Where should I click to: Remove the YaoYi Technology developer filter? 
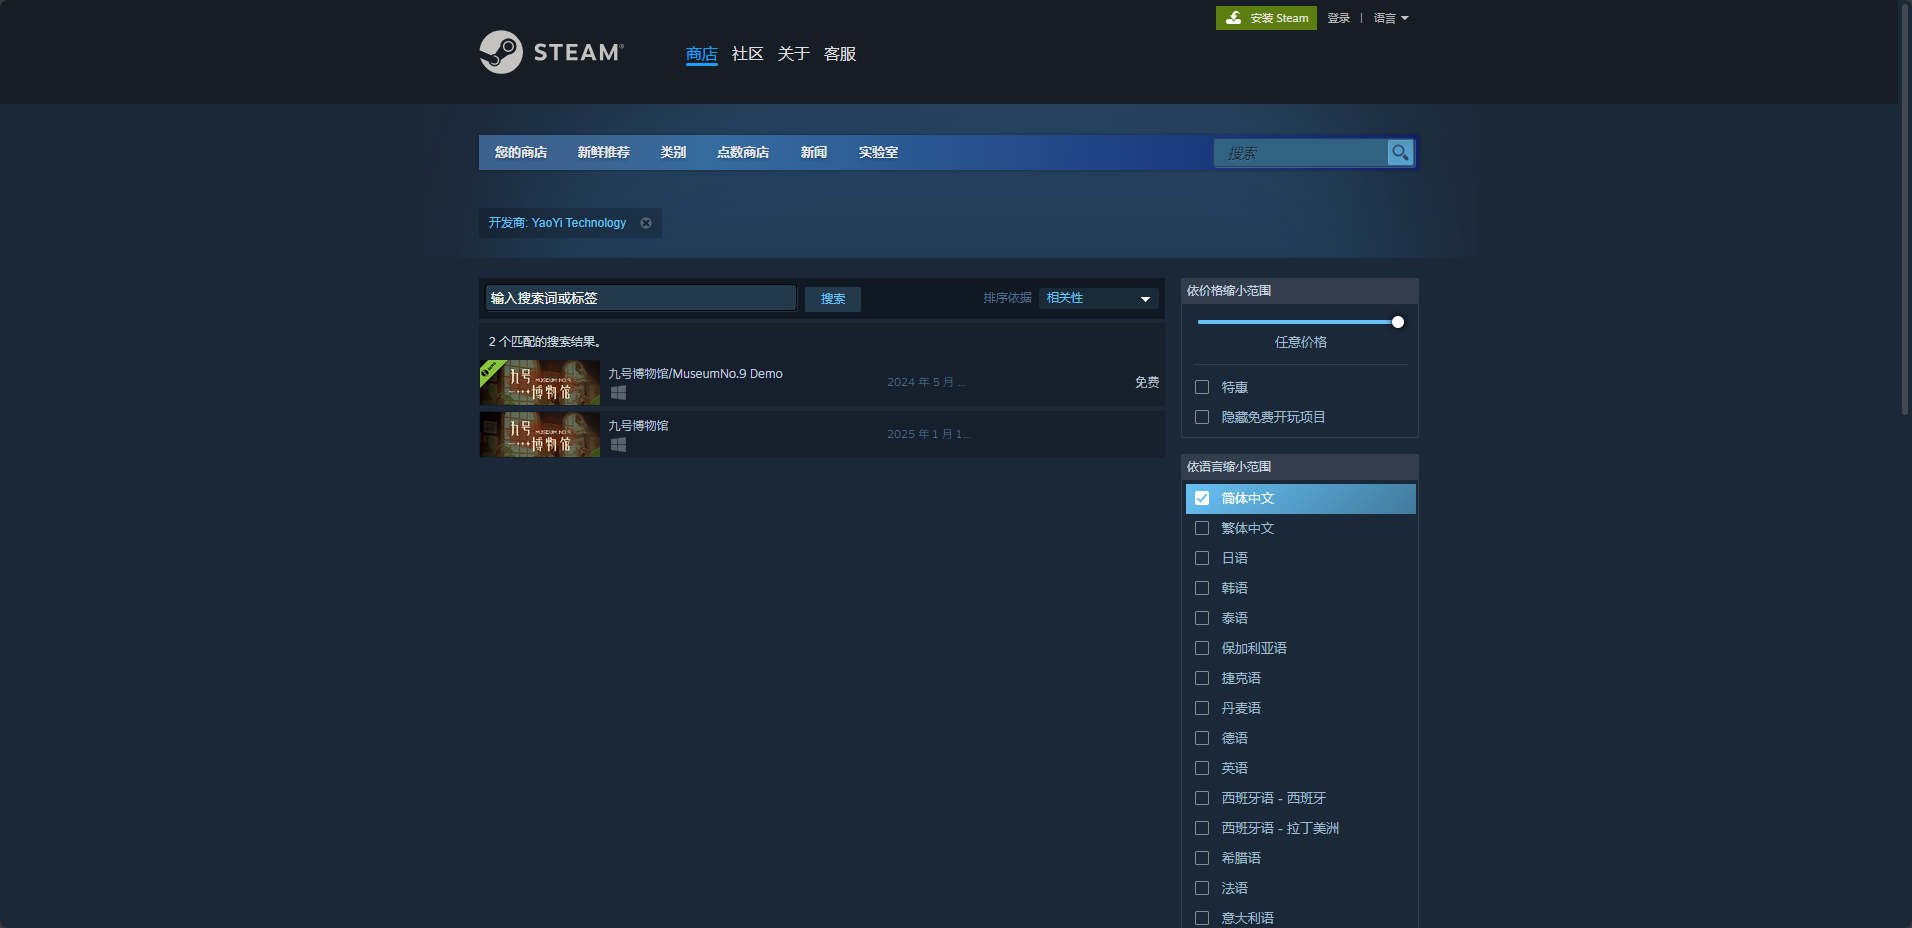(x=646, y=223)
